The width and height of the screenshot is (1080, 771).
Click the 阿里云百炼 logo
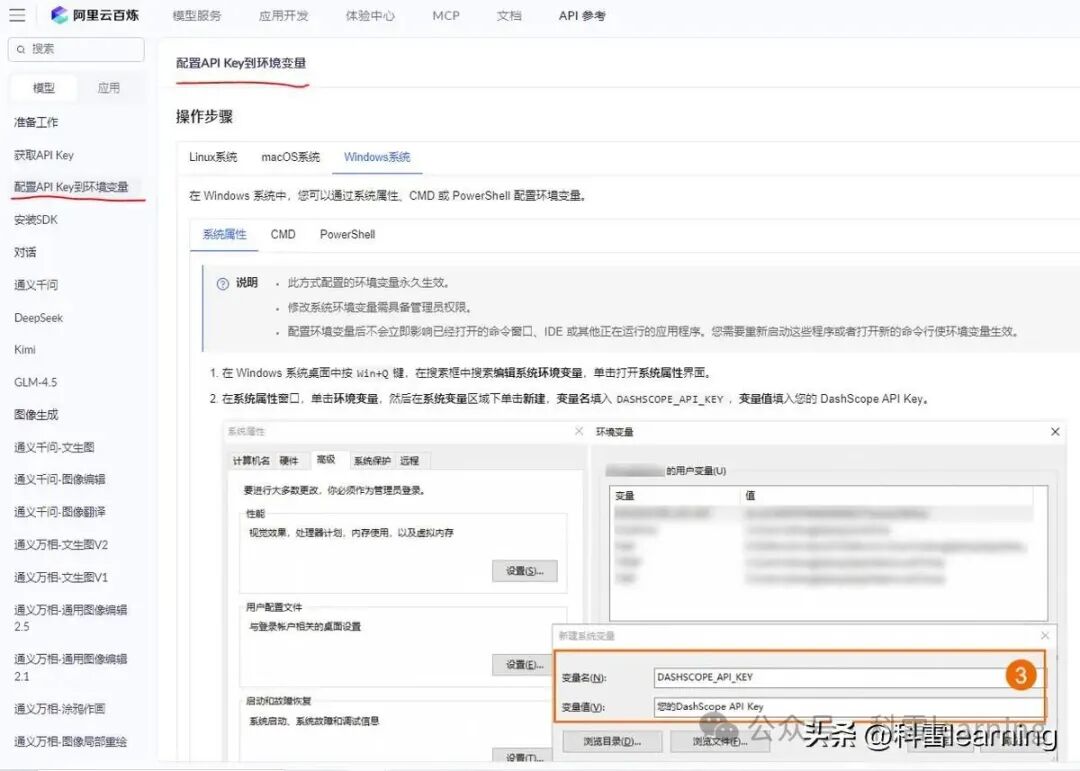point(95,14)
